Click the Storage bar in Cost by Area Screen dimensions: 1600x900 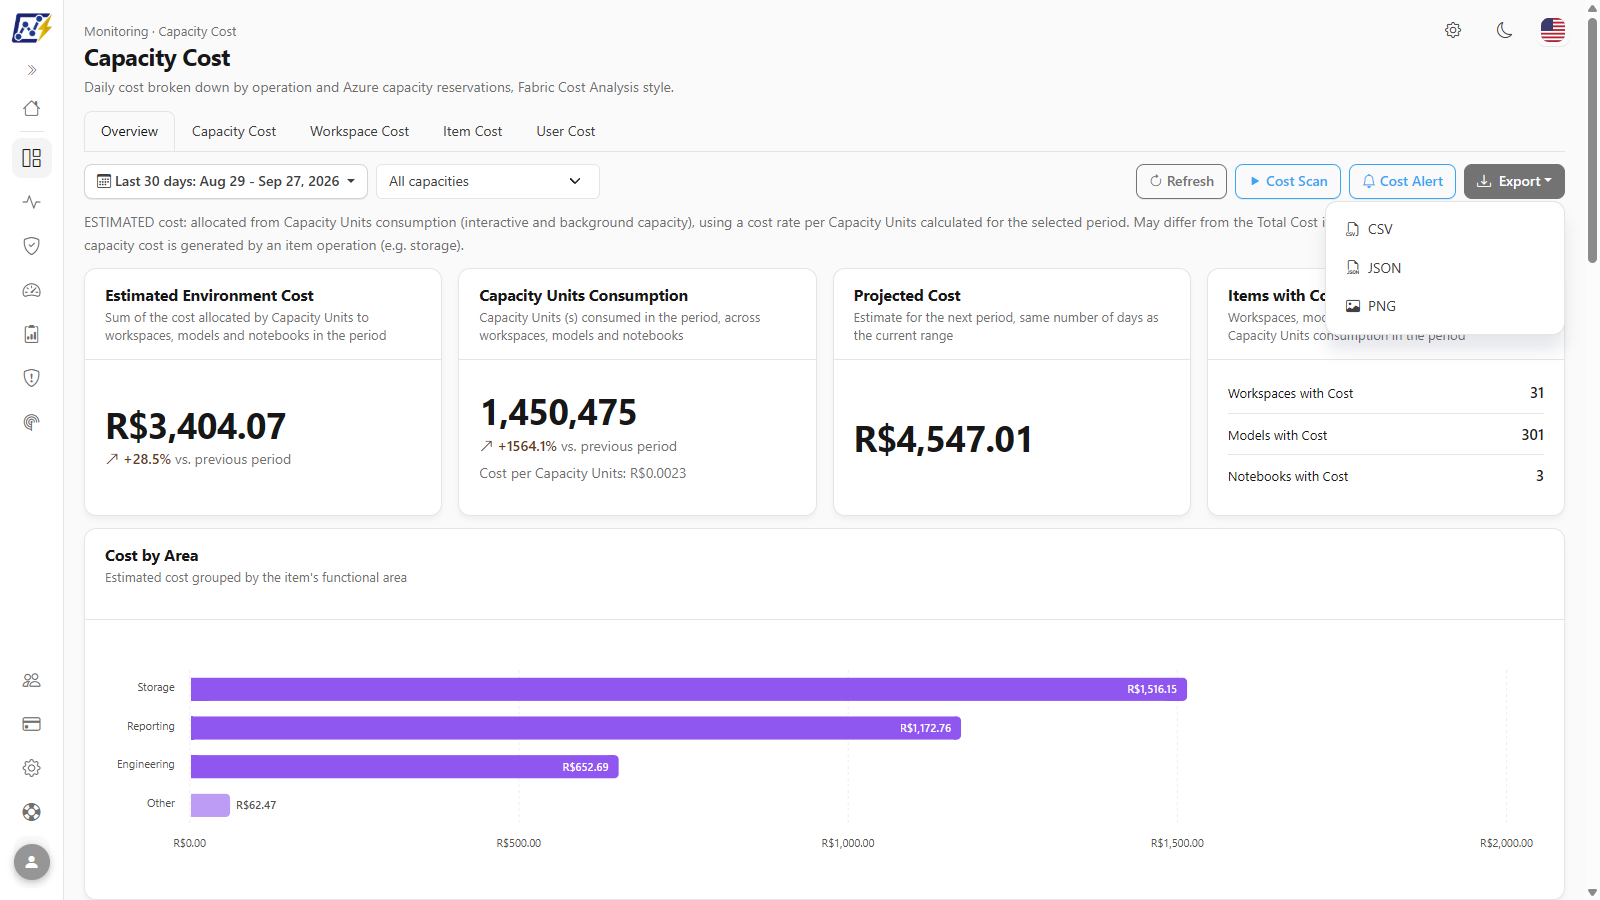coord(689,689)
